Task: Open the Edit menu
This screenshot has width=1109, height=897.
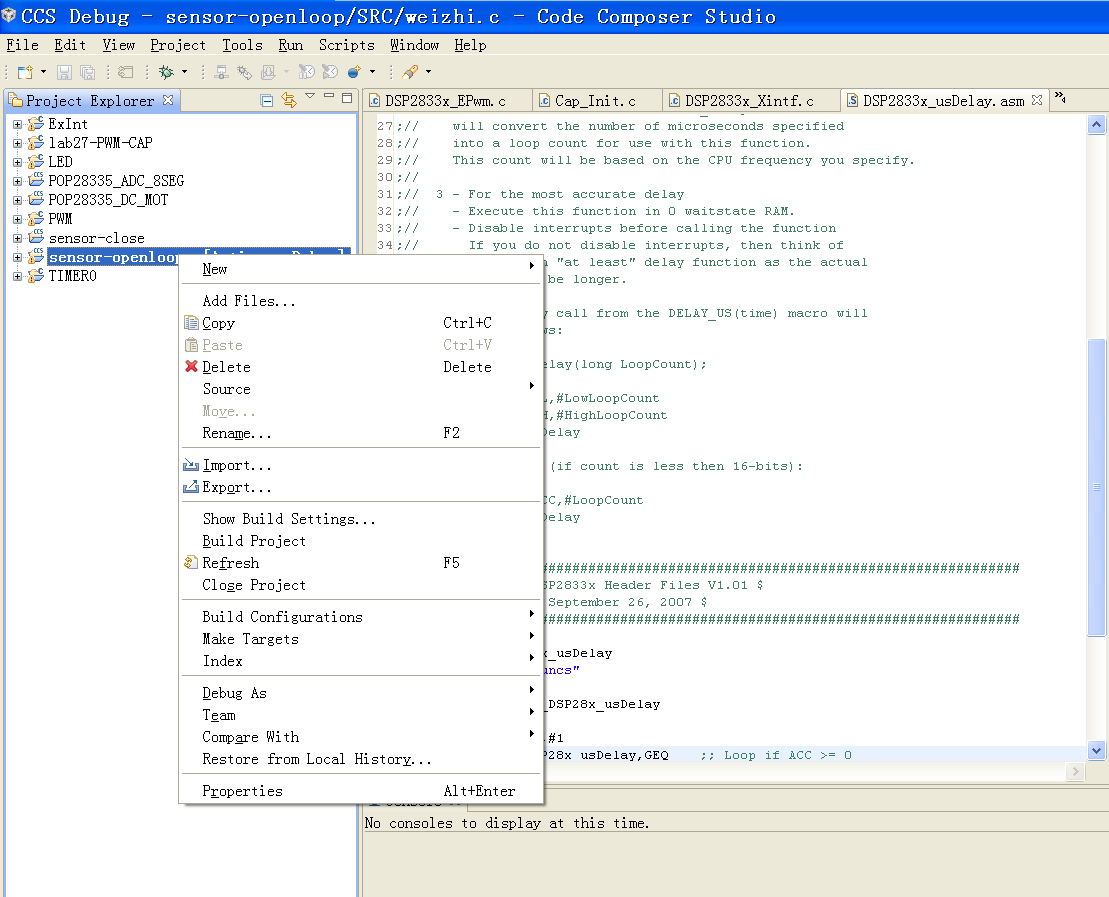Action: click(70, 45)
